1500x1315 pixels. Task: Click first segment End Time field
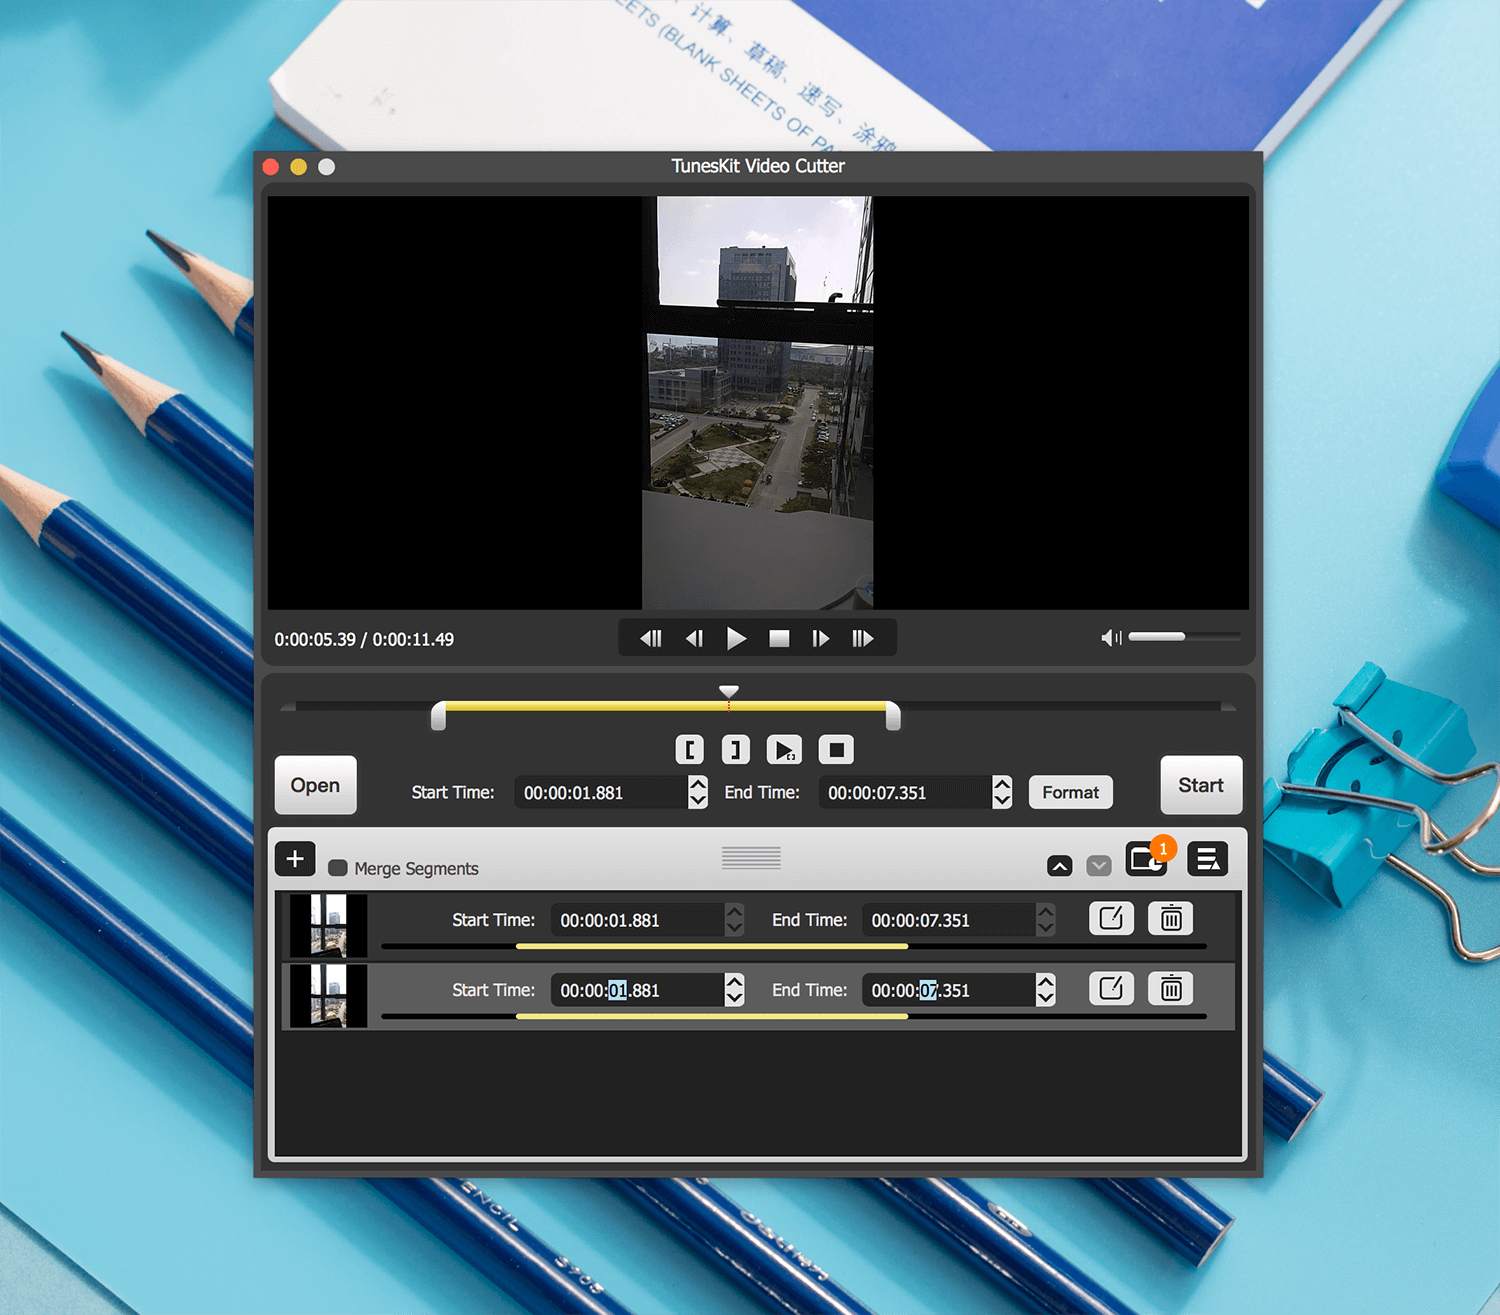pyautogui.click(x=948, y=920)
